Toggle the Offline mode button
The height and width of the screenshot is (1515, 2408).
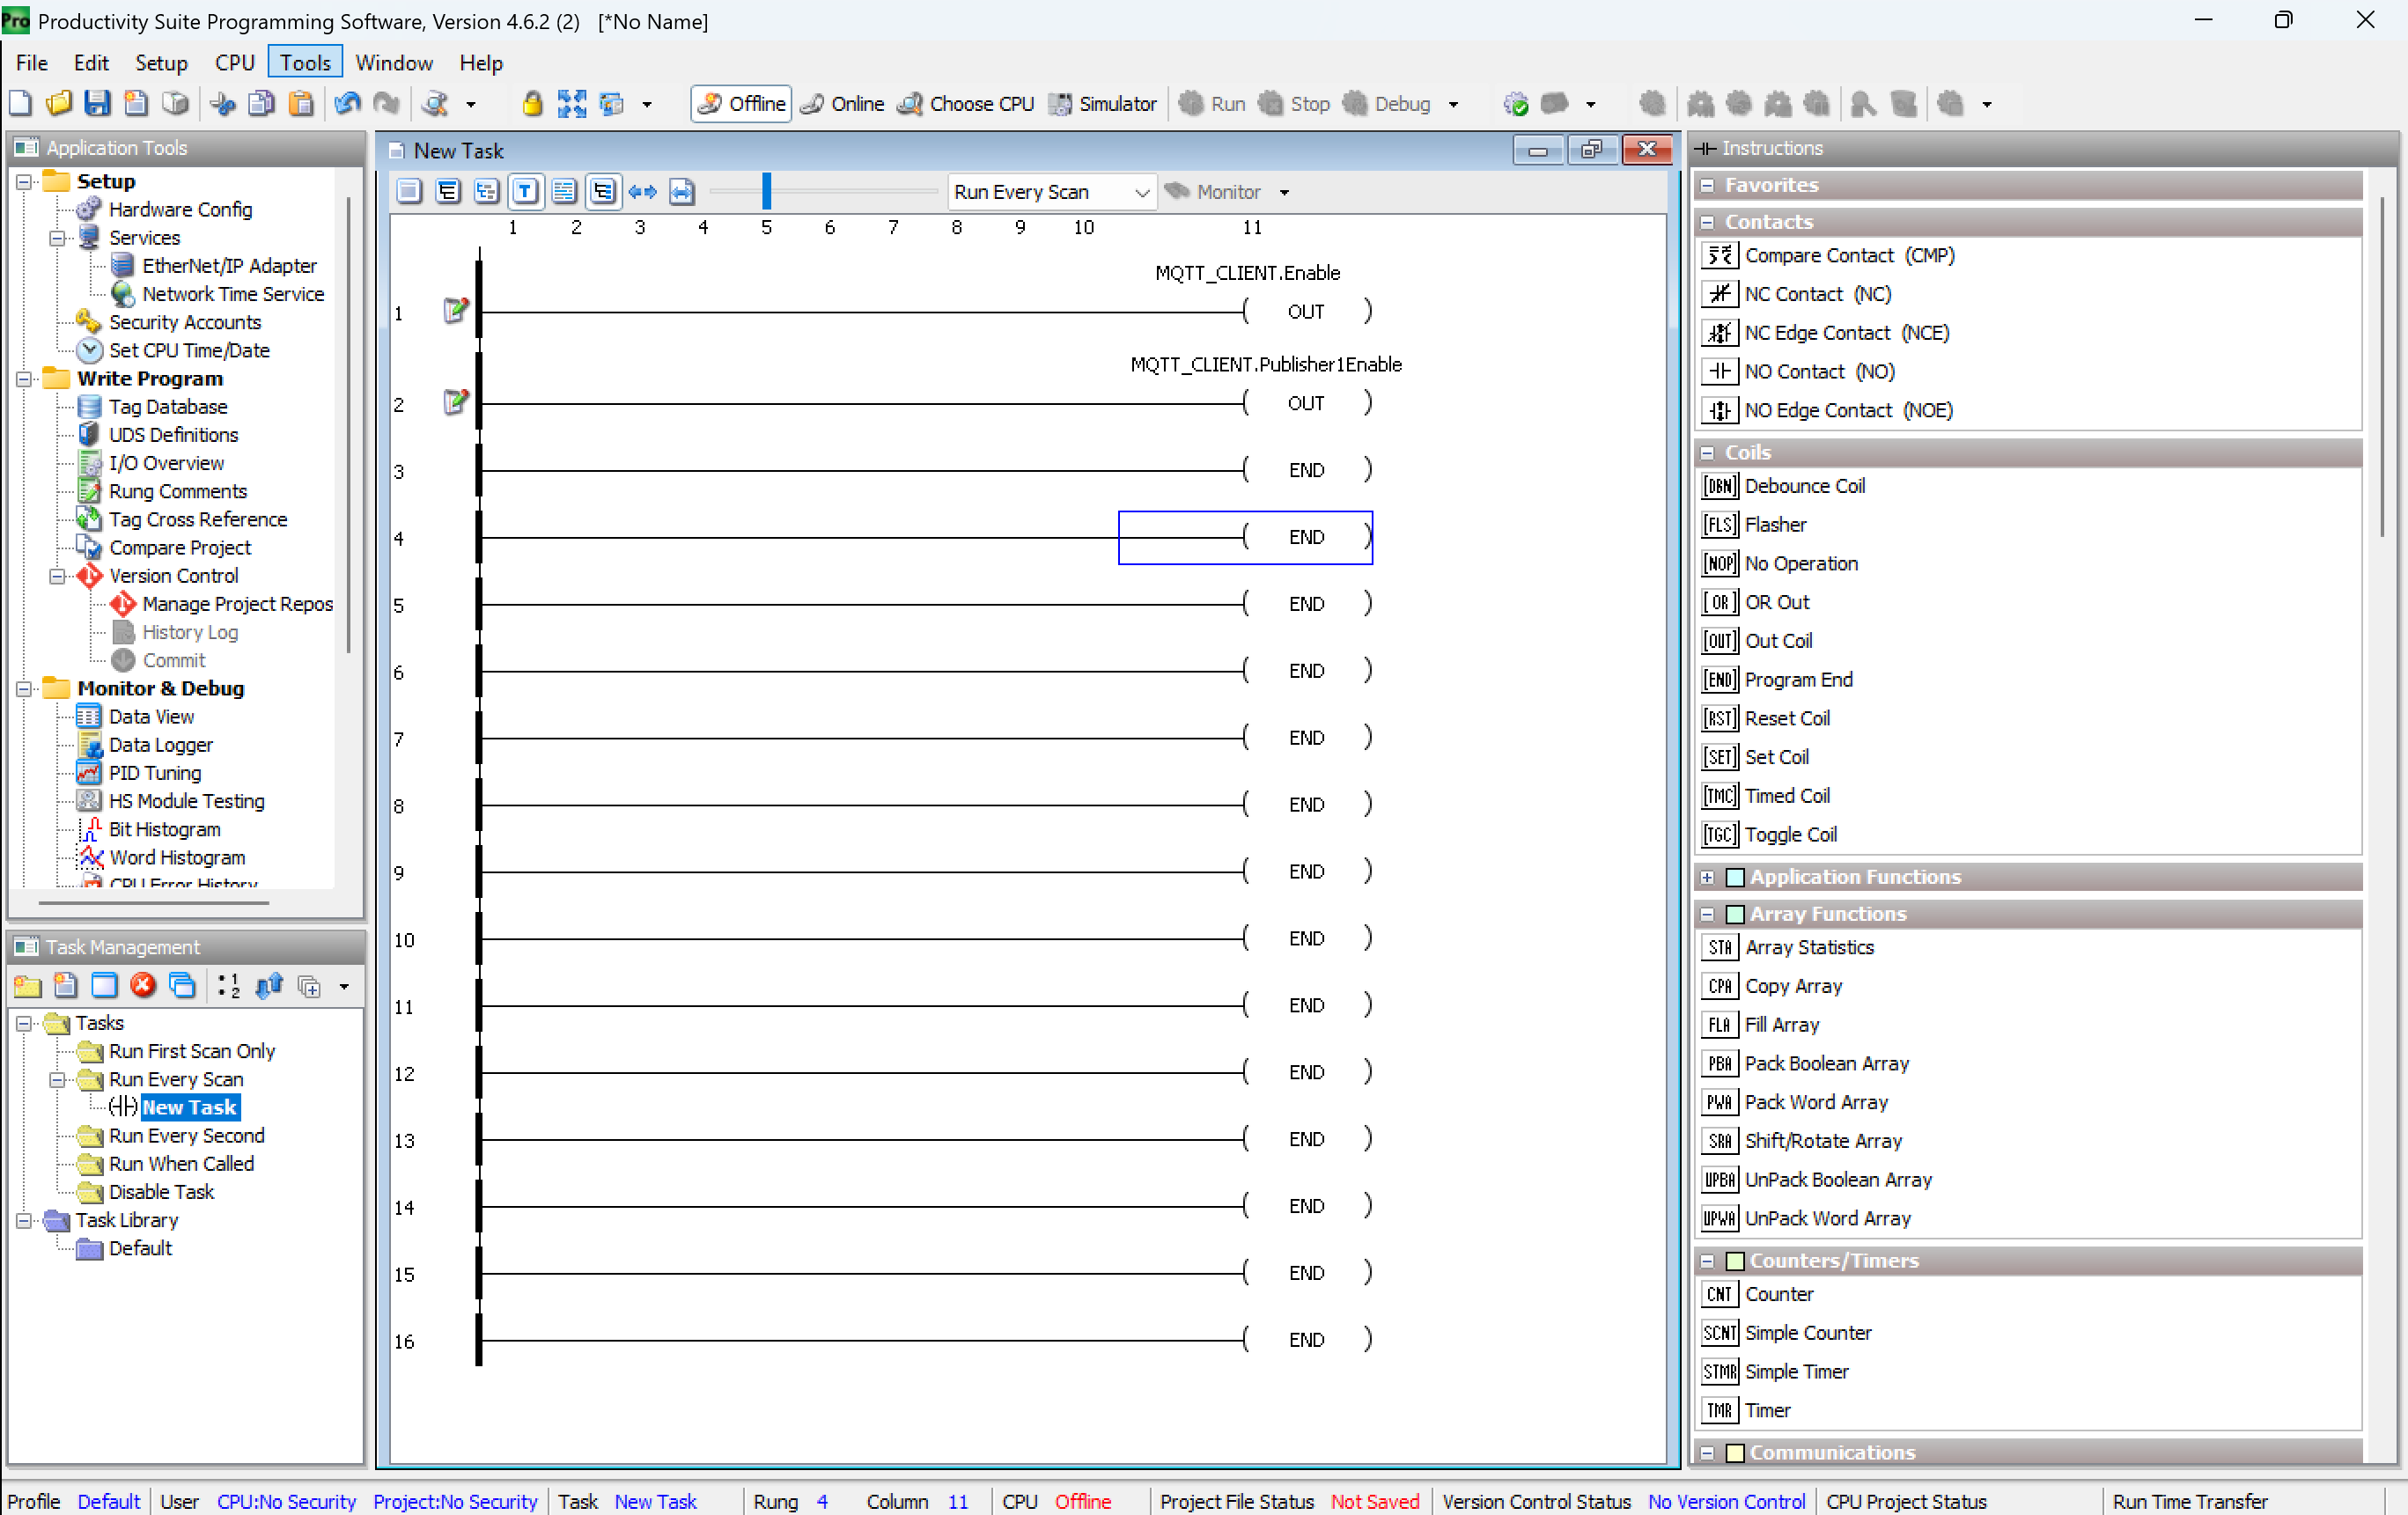tap(741, 103)
